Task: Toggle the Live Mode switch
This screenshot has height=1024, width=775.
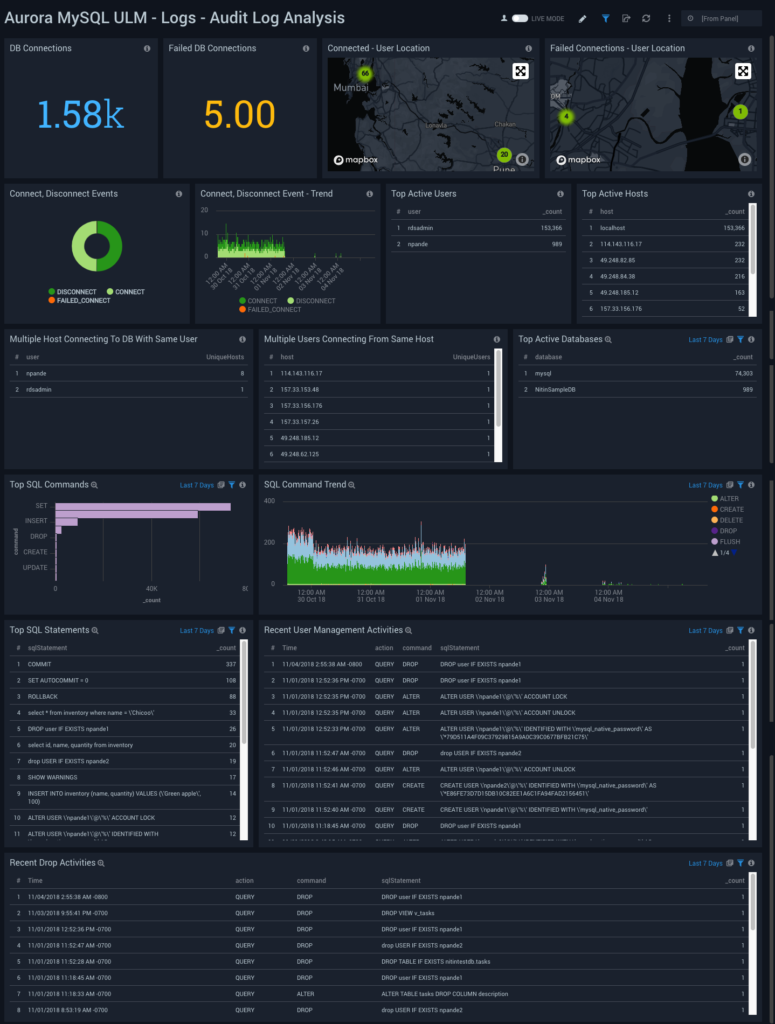Action: pyautogui.click(x=520, y=18)
